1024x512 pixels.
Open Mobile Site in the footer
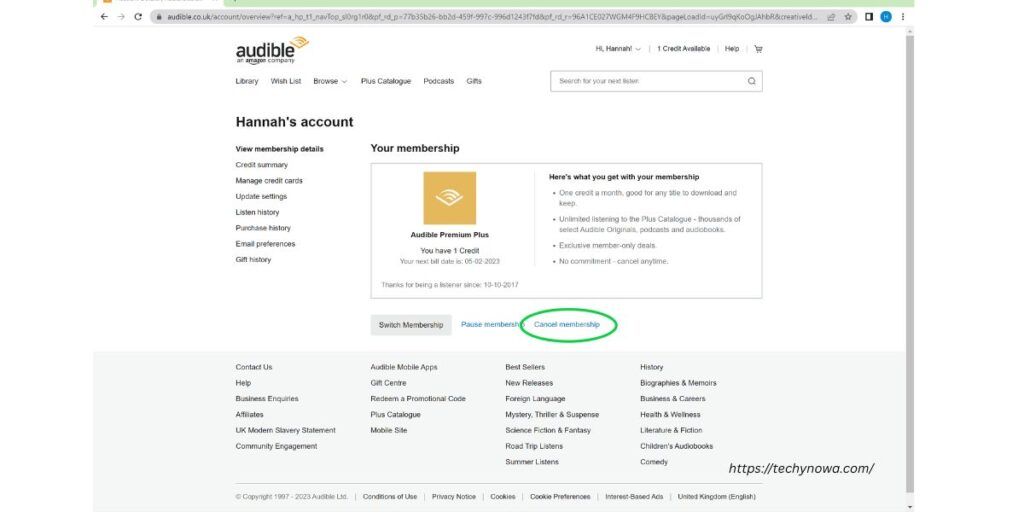pyautogui.click(x=389, y=430)
